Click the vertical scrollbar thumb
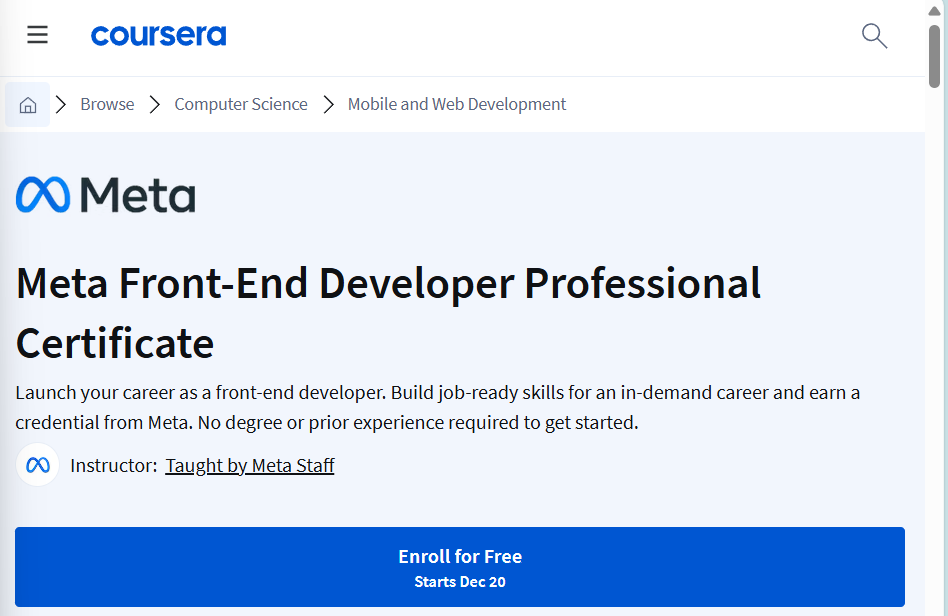This screenshot has height=616, width=948. (x=935, y=56)
